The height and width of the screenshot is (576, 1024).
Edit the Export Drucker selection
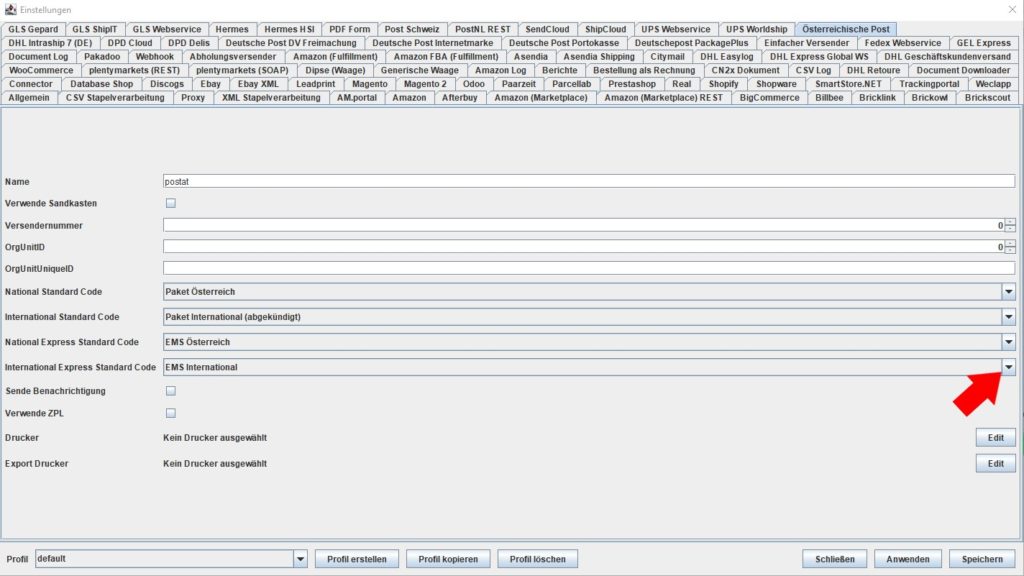995,464
